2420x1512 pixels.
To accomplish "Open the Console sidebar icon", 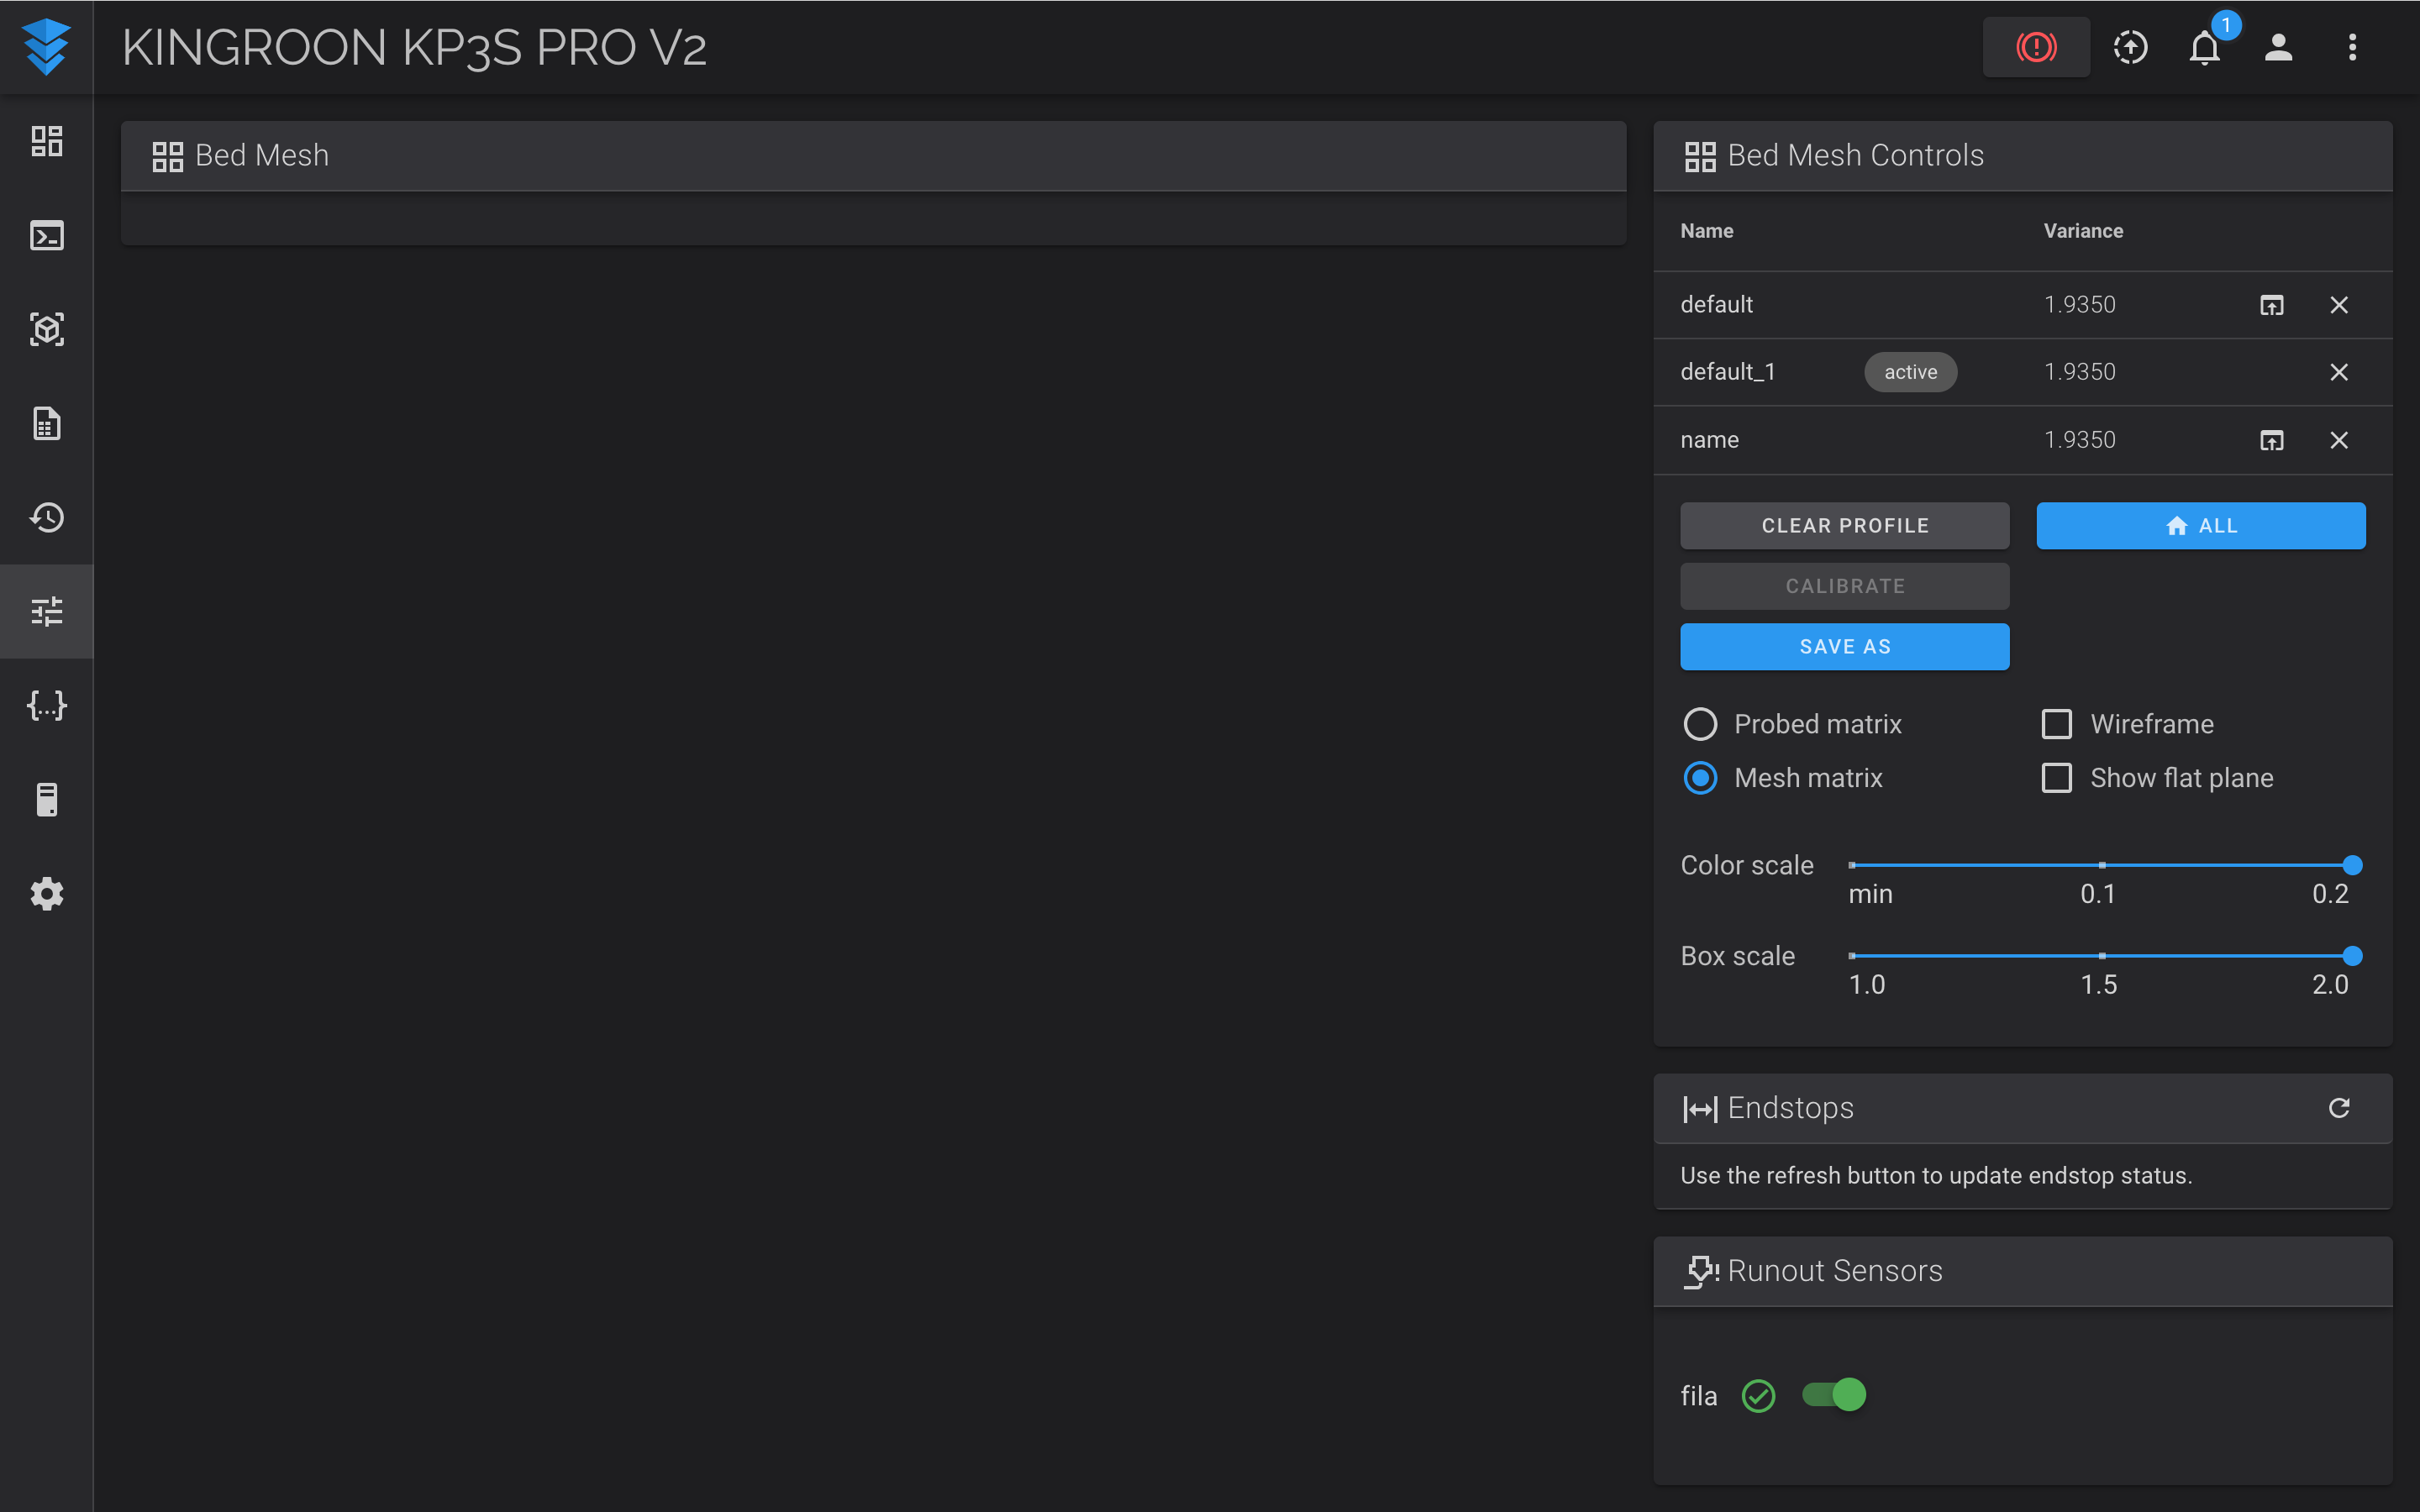I will pyautogui.click(x=46, y=235).
